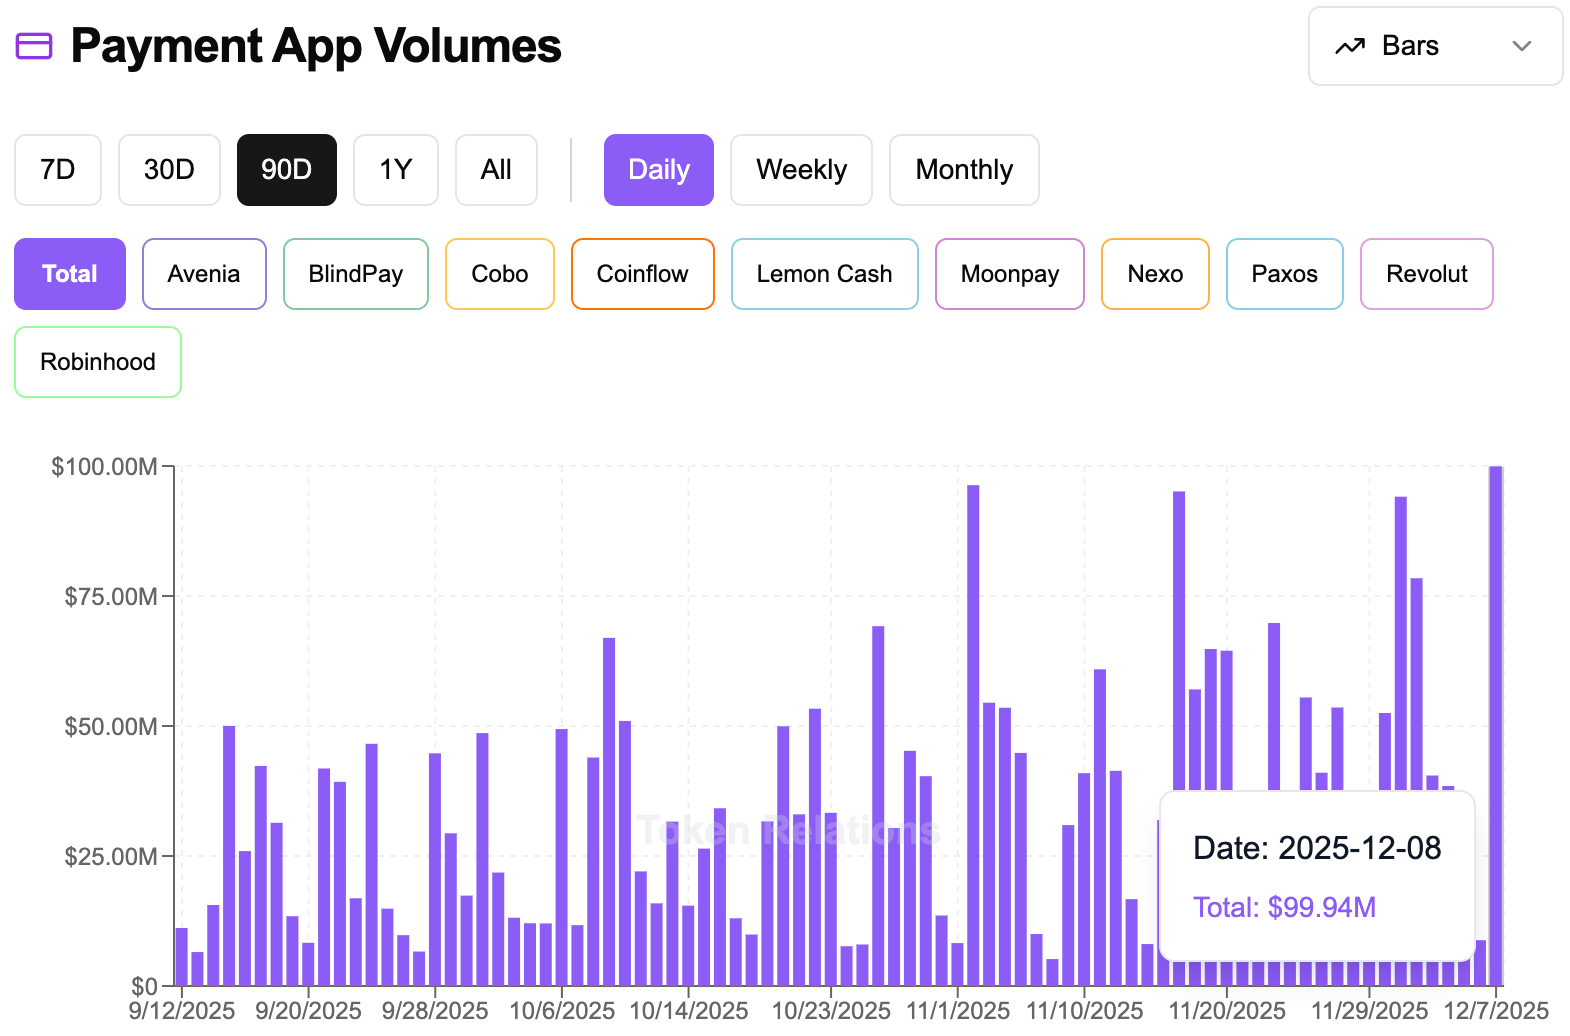Screen dimensions: 1570x1036
Task: Toggle the Total series filter
Action: (70, 274)
